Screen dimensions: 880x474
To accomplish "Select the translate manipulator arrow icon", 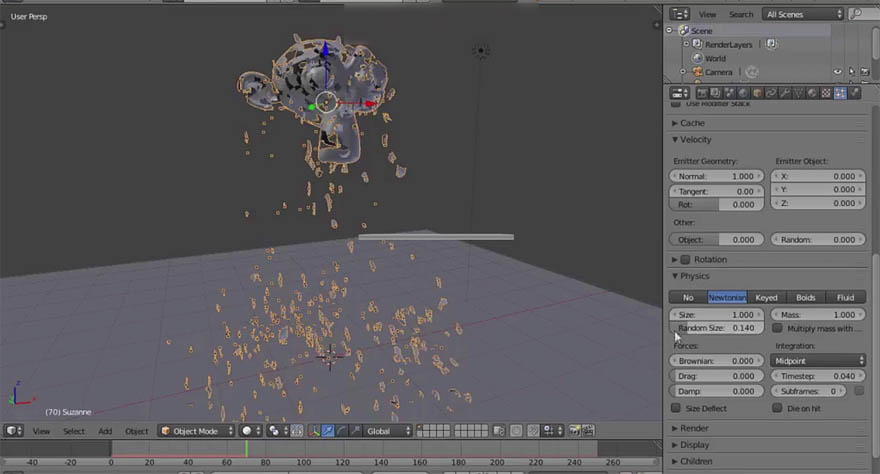I will point(328,431).
